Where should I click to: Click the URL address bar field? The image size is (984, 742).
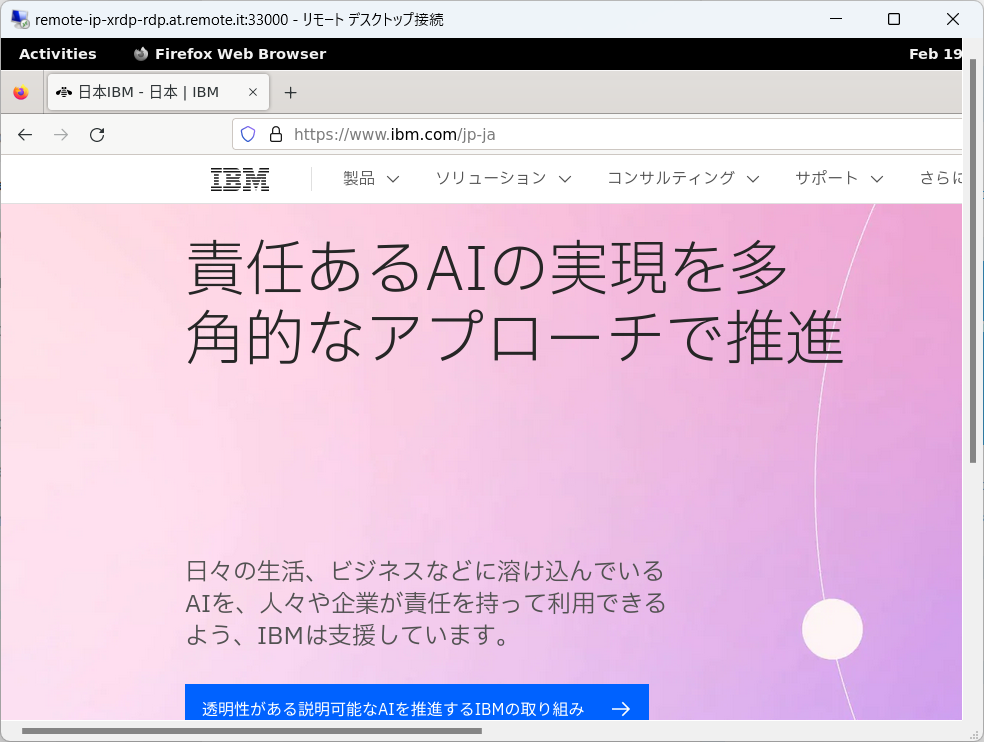point(596,134)
